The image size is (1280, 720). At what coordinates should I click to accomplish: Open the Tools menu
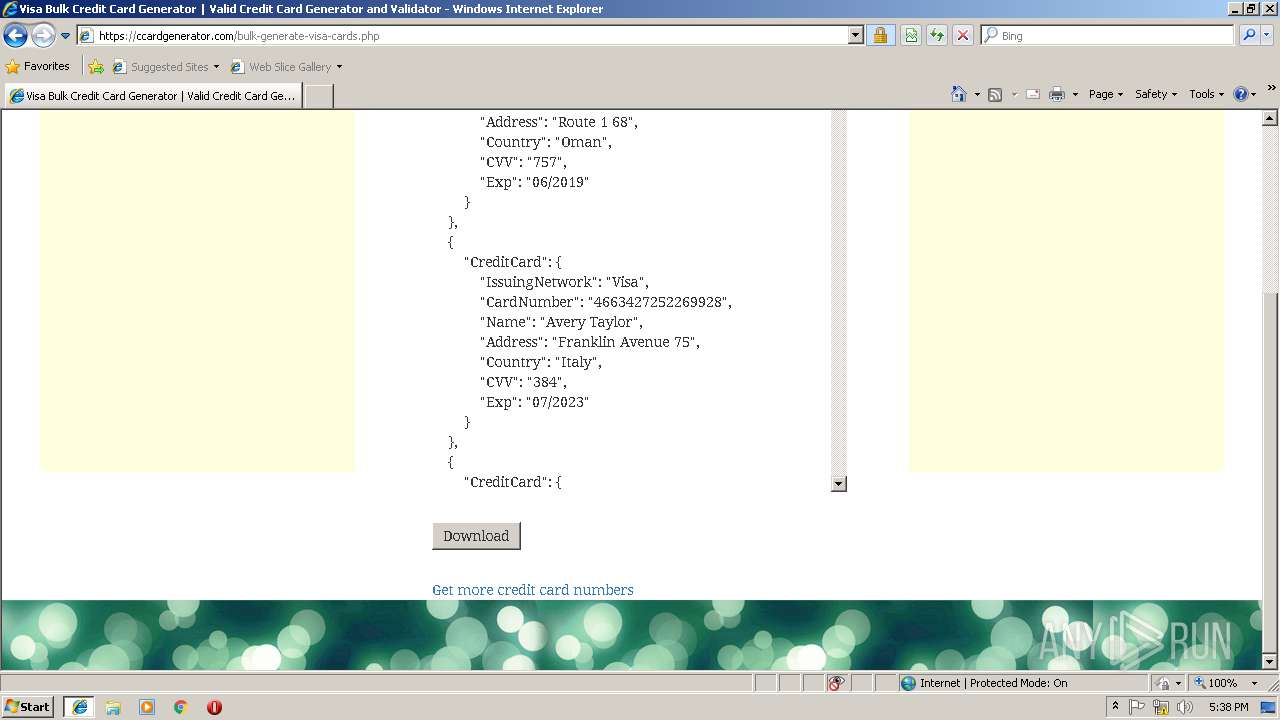pos(1207,94)
